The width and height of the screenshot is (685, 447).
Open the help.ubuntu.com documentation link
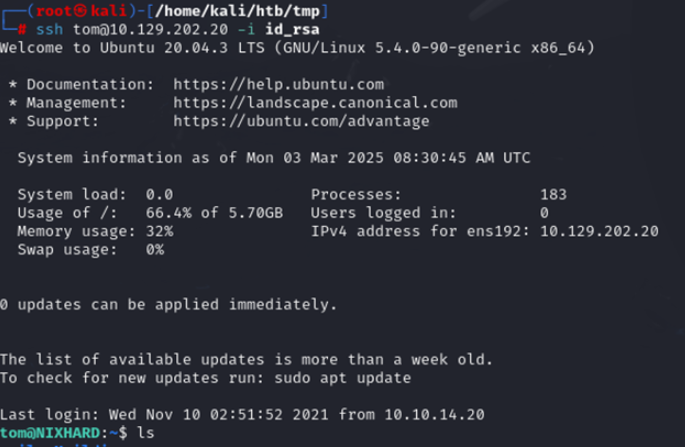click(278, 84)
